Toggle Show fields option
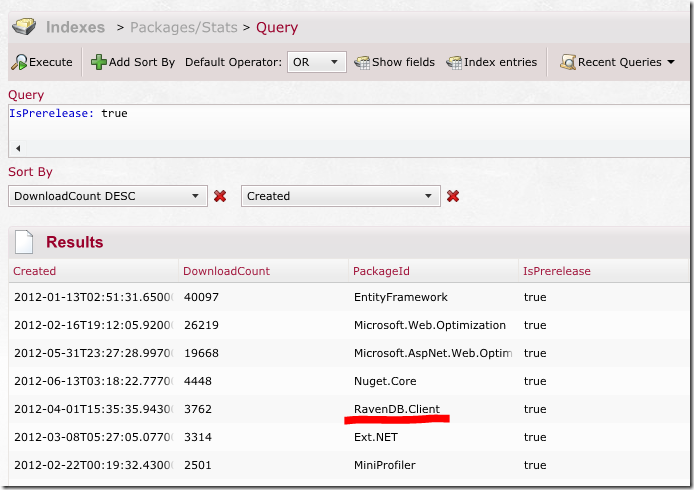694x490 pixels. point(394,62)
